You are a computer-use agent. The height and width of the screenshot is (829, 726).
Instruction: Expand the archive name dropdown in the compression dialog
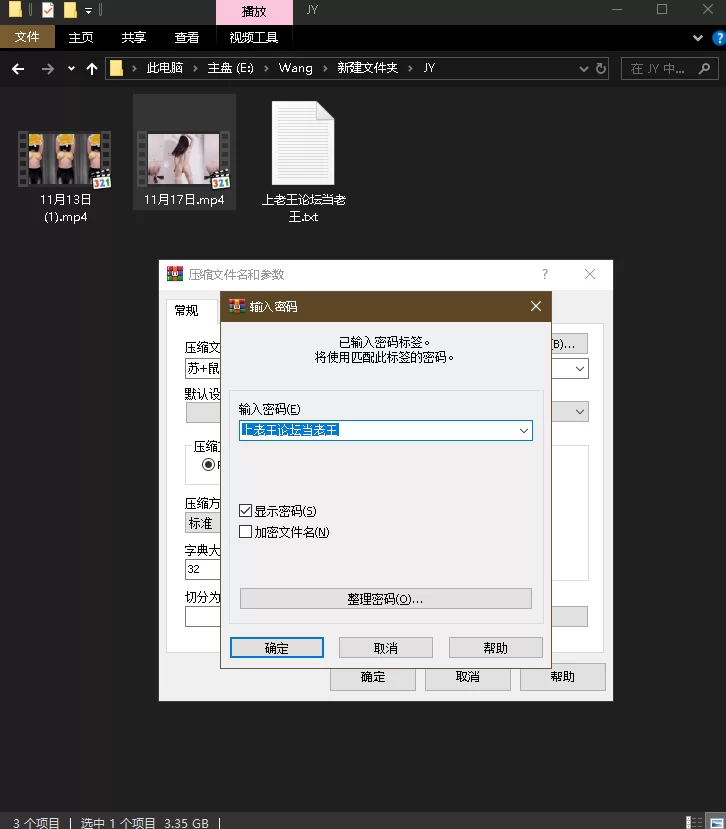[x=580, y=368]
